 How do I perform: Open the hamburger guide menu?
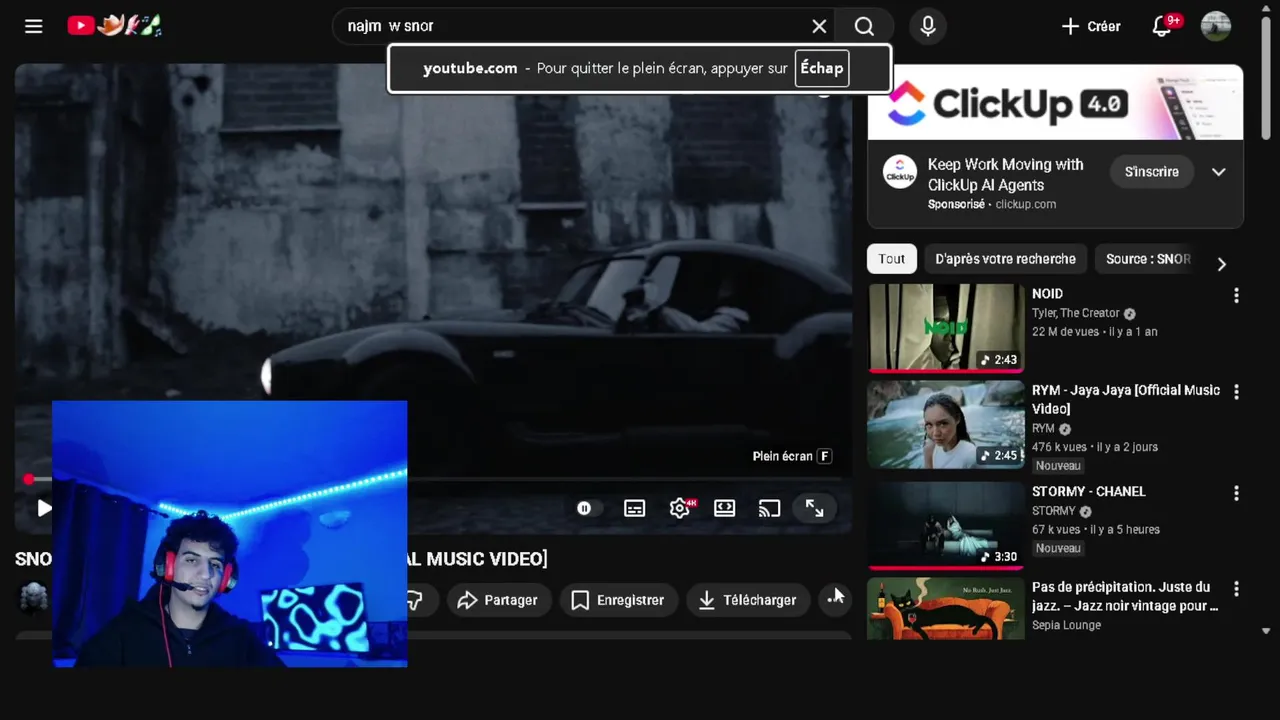34,26
